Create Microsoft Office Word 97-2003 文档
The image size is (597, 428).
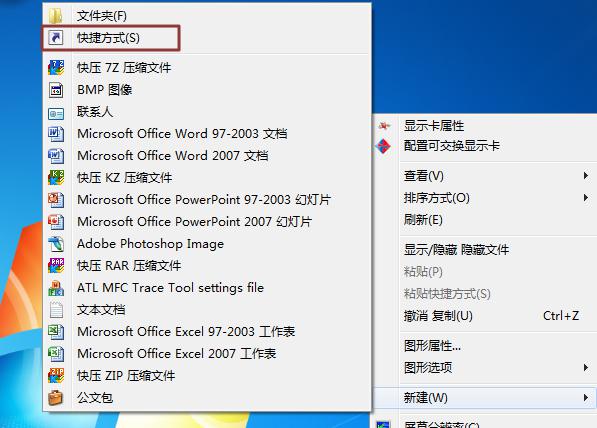click(207, 134)
